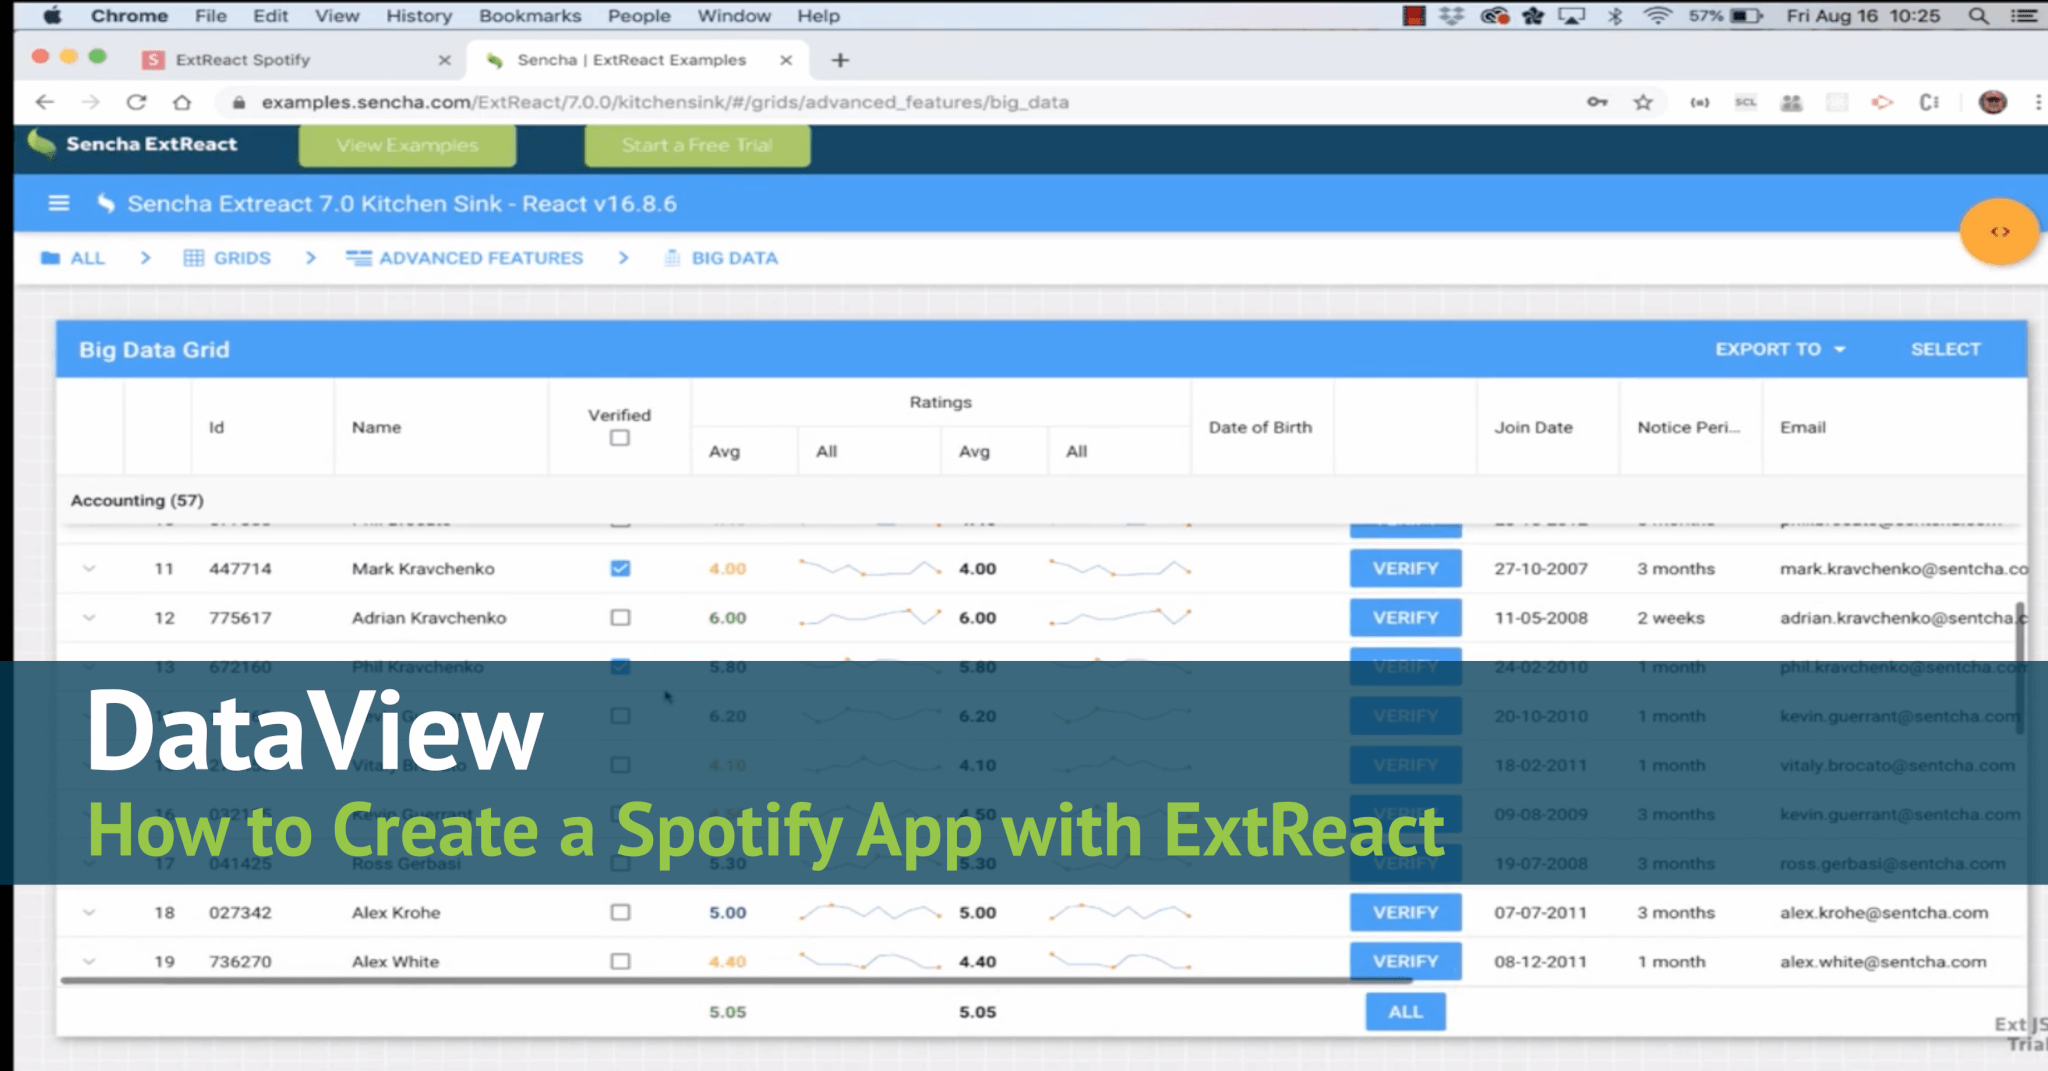Image resolution: width=2048 pixels, height=1071 pixels.
Task: Click SELECT in grid header
Action: [x=1945, y=349]
